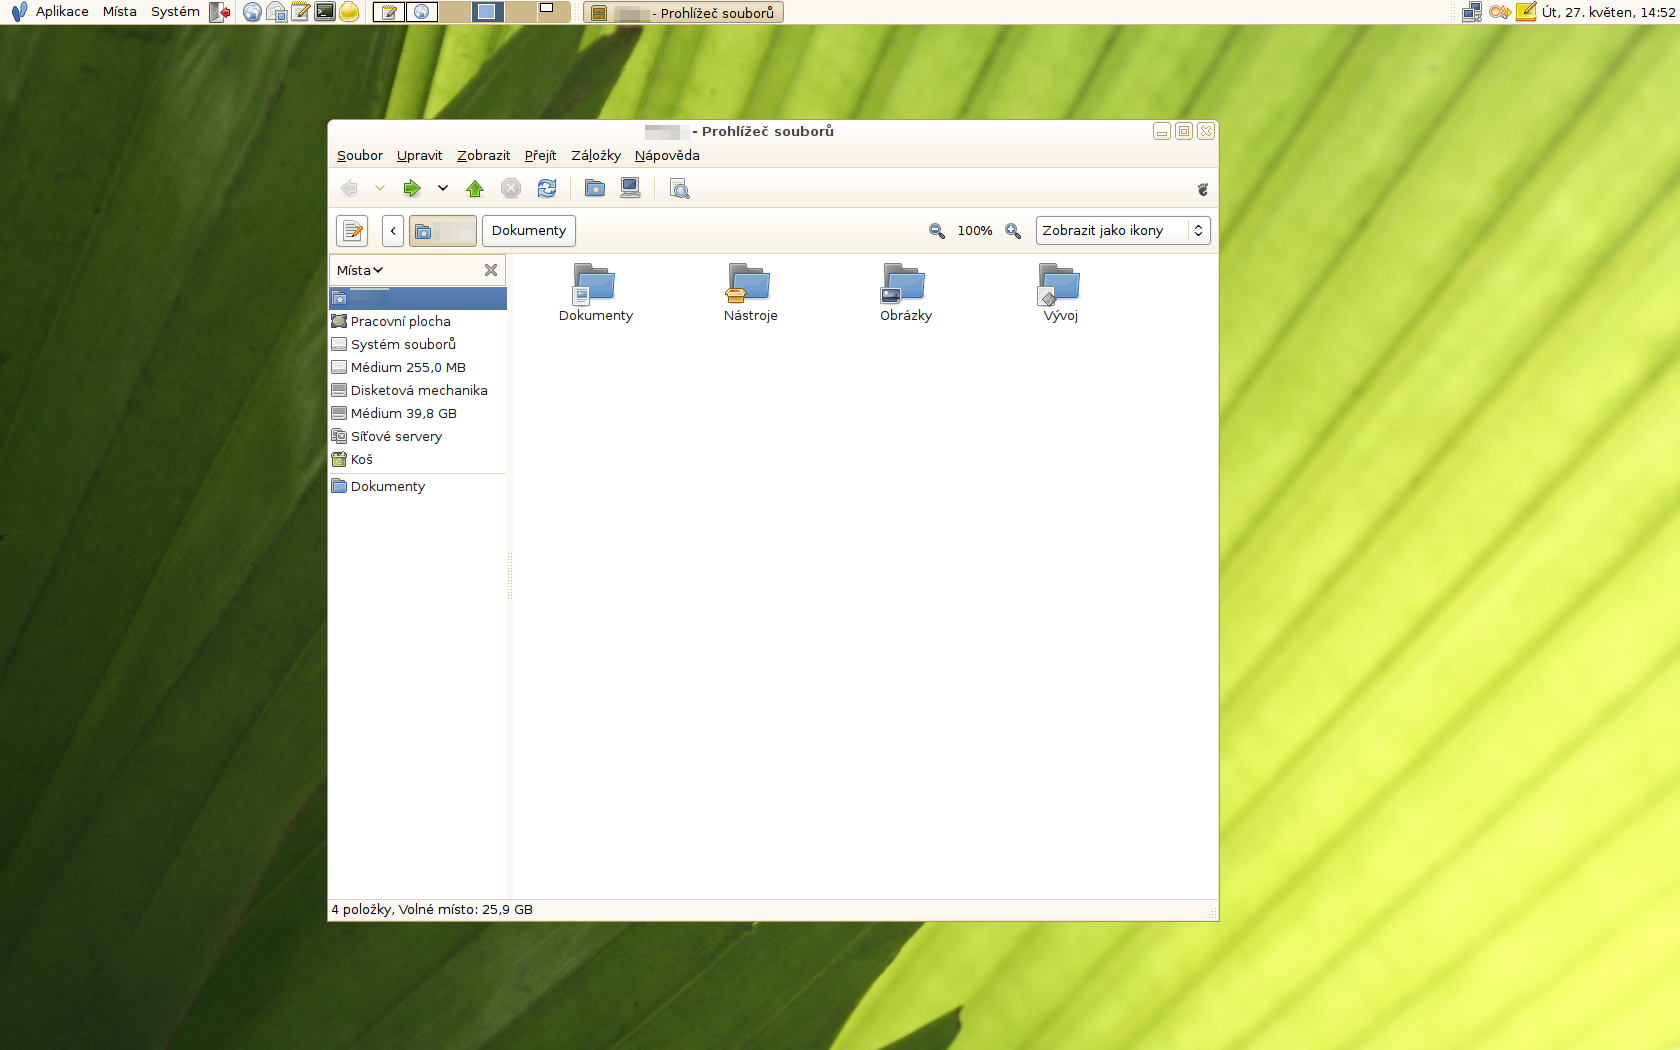Screen dimensions: 1680x1050
Task: Zoom out using the minus magnifier
Action: point(937,231)
